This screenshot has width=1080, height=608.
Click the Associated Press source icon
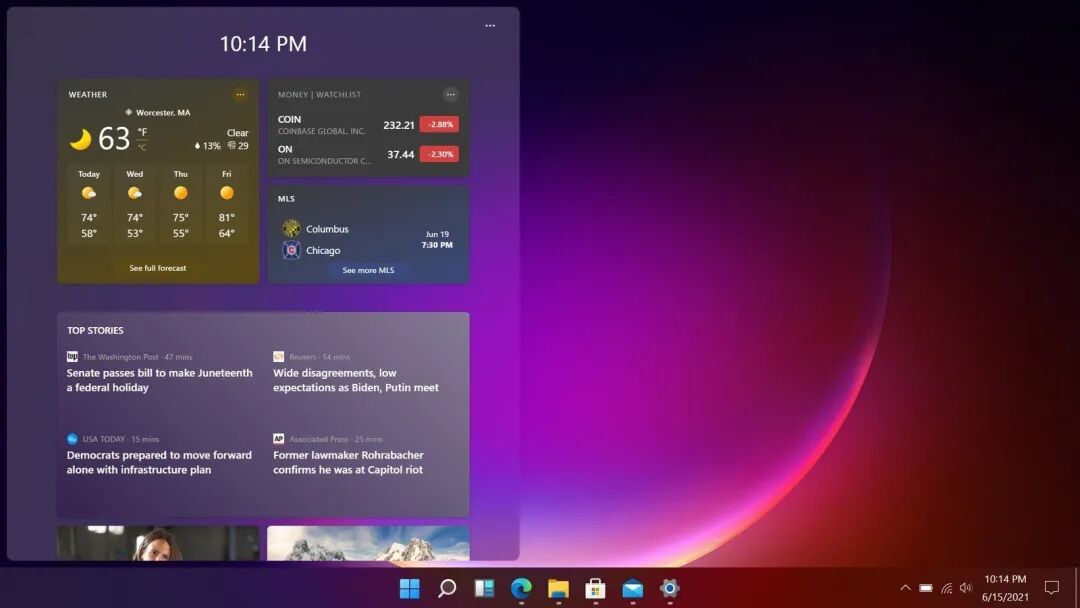point(278,439)
